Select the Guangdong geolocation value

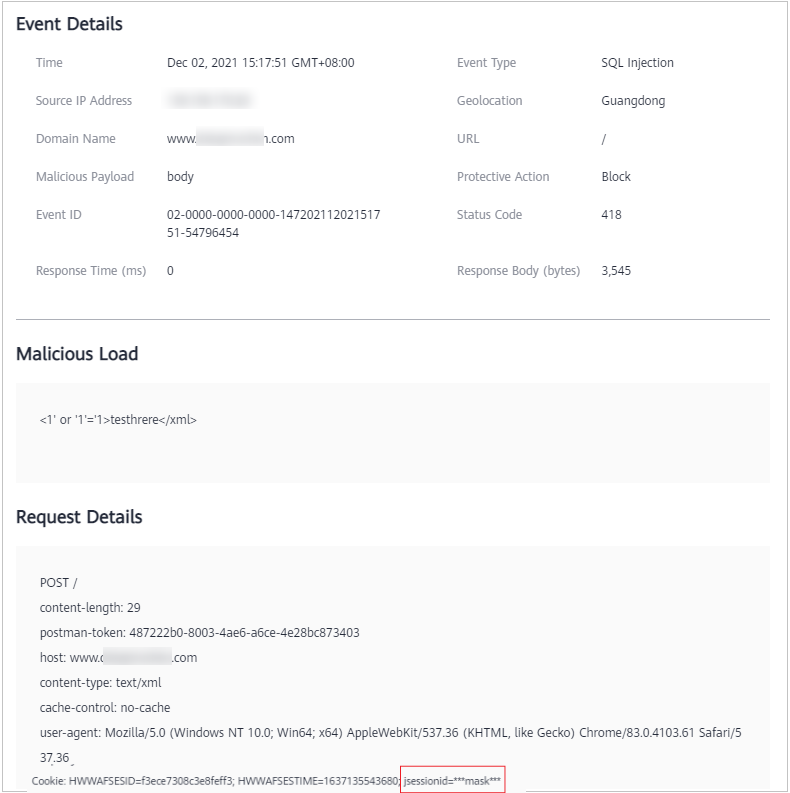633,101
